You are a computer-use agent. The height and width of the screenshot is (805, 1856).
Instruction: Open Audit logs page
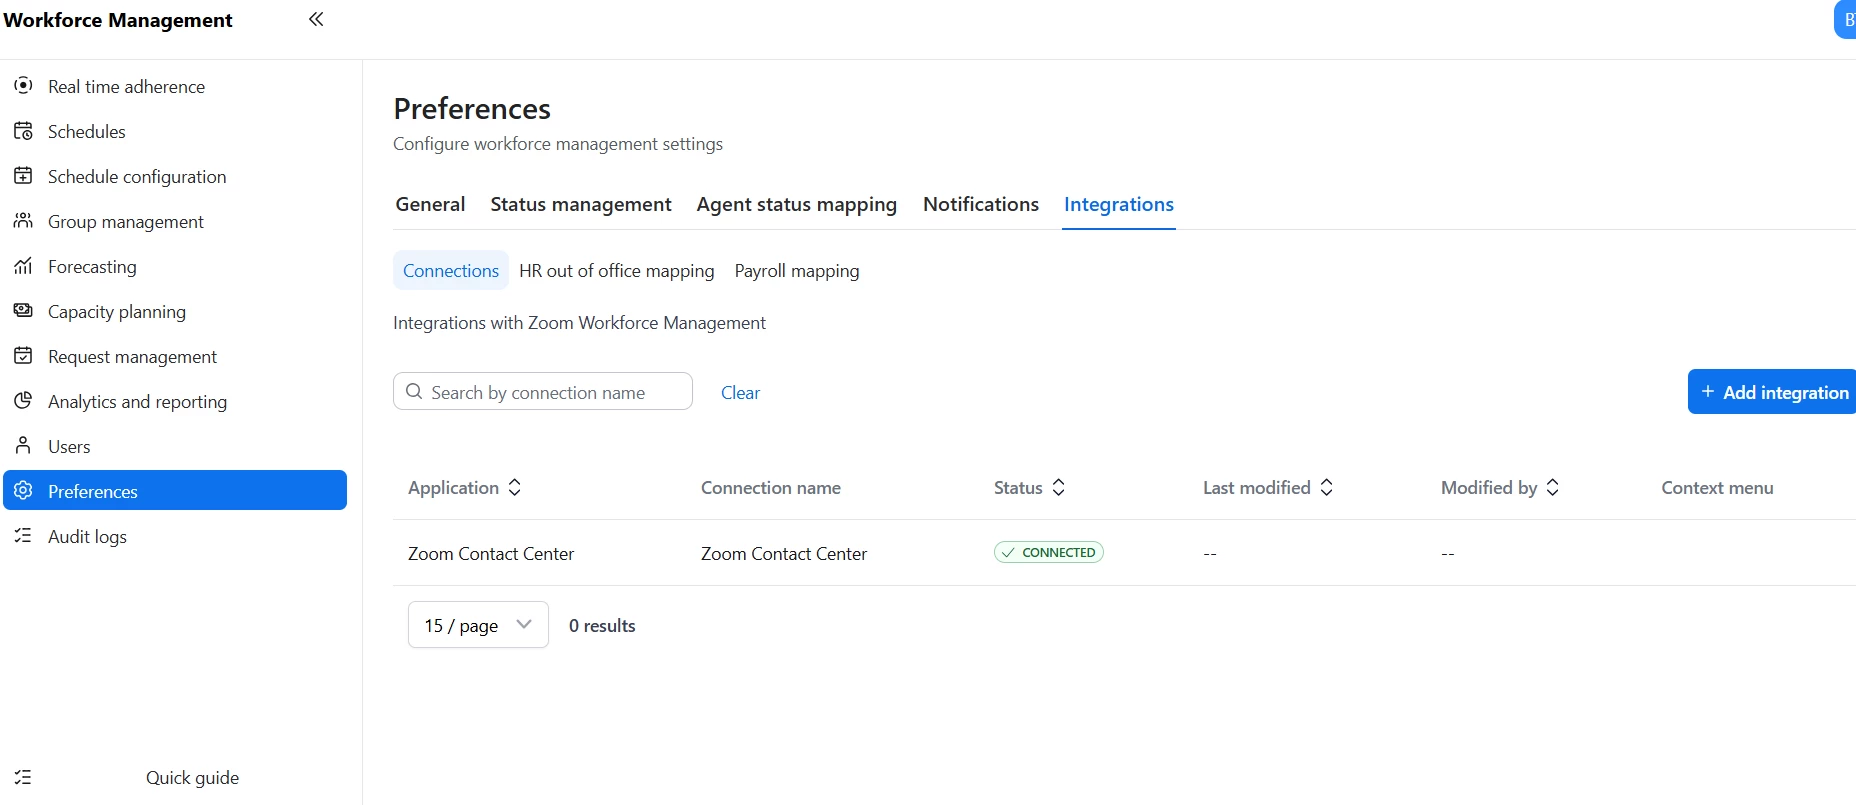coord(87,536)
